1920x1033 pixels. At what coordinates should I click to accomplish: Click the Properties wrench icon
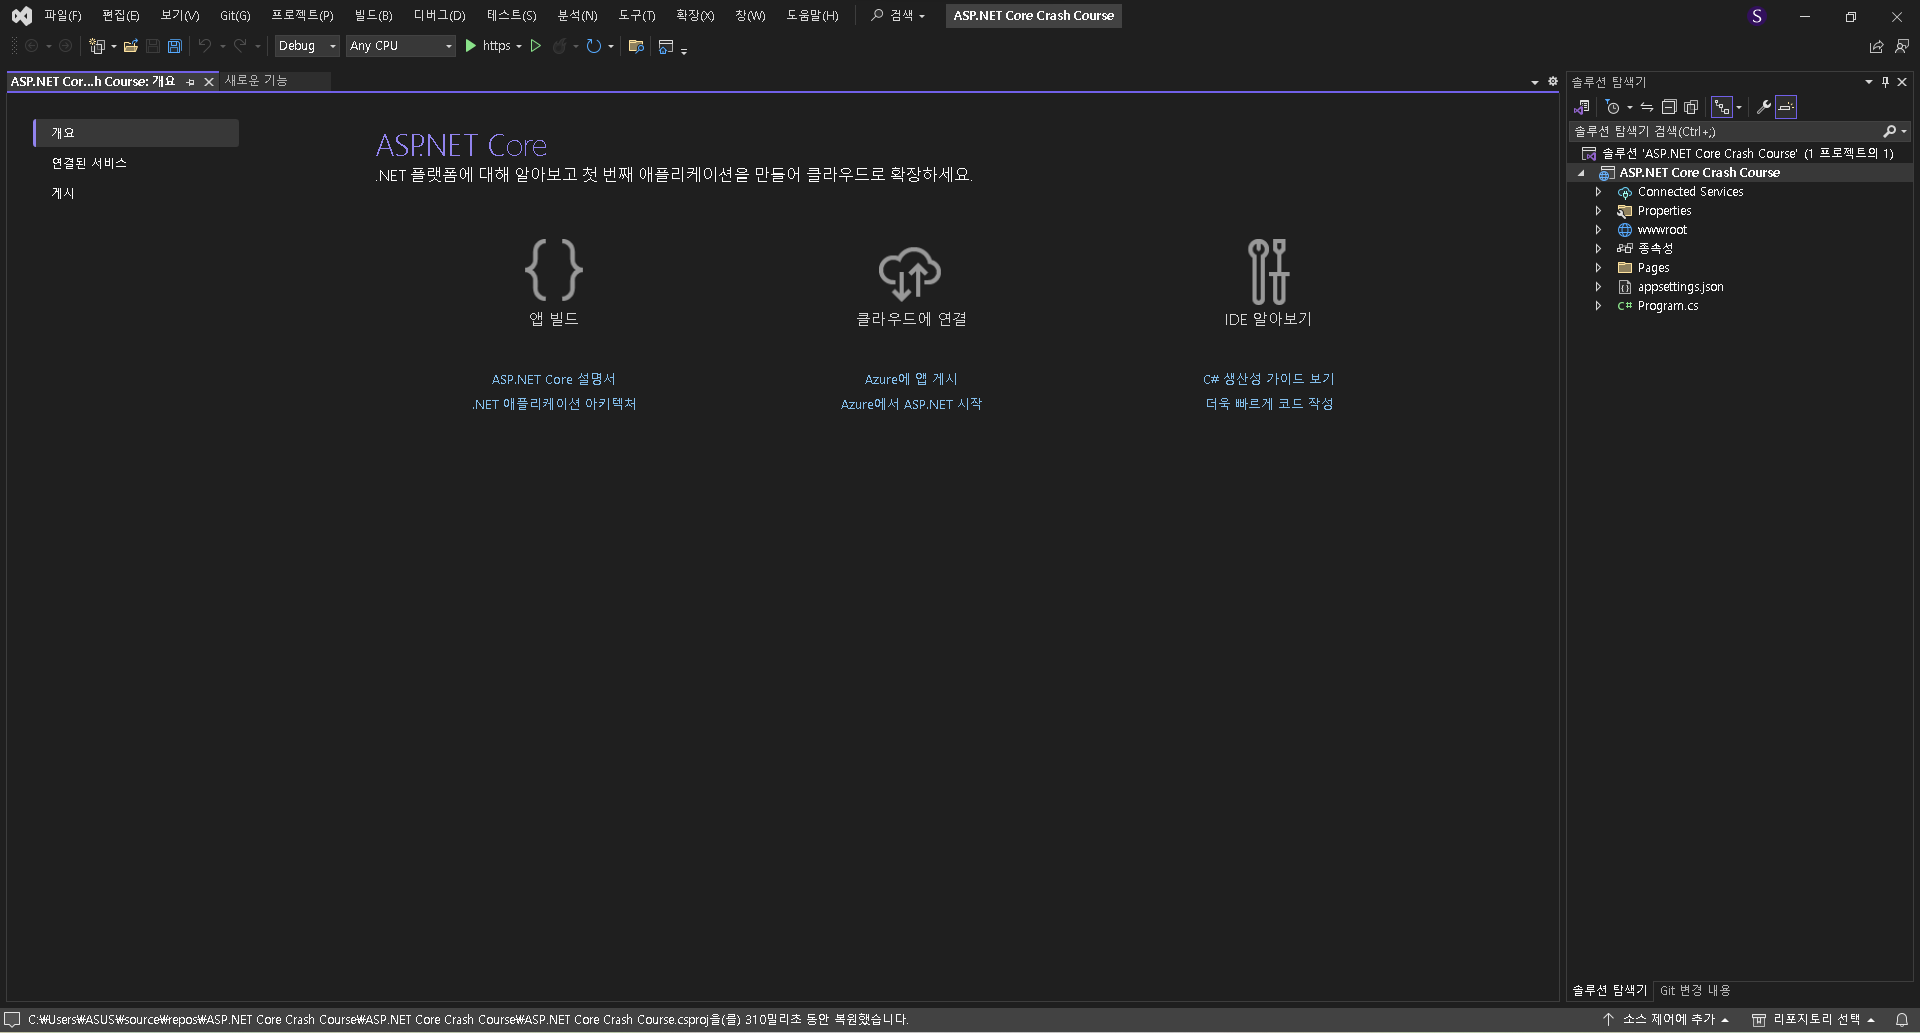click(1764, 107)
